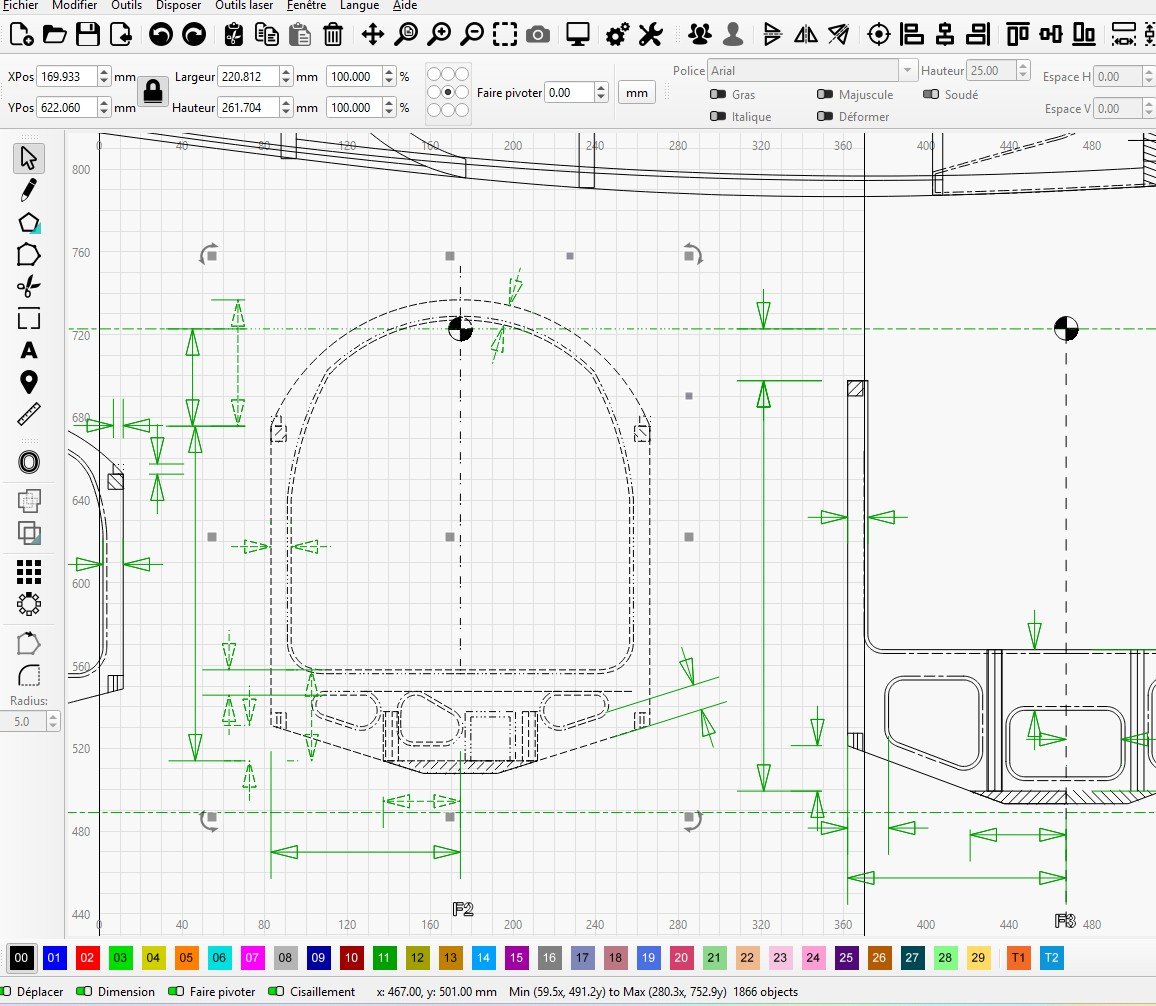Click the Measure ruler tool

(x=29, y=413)
